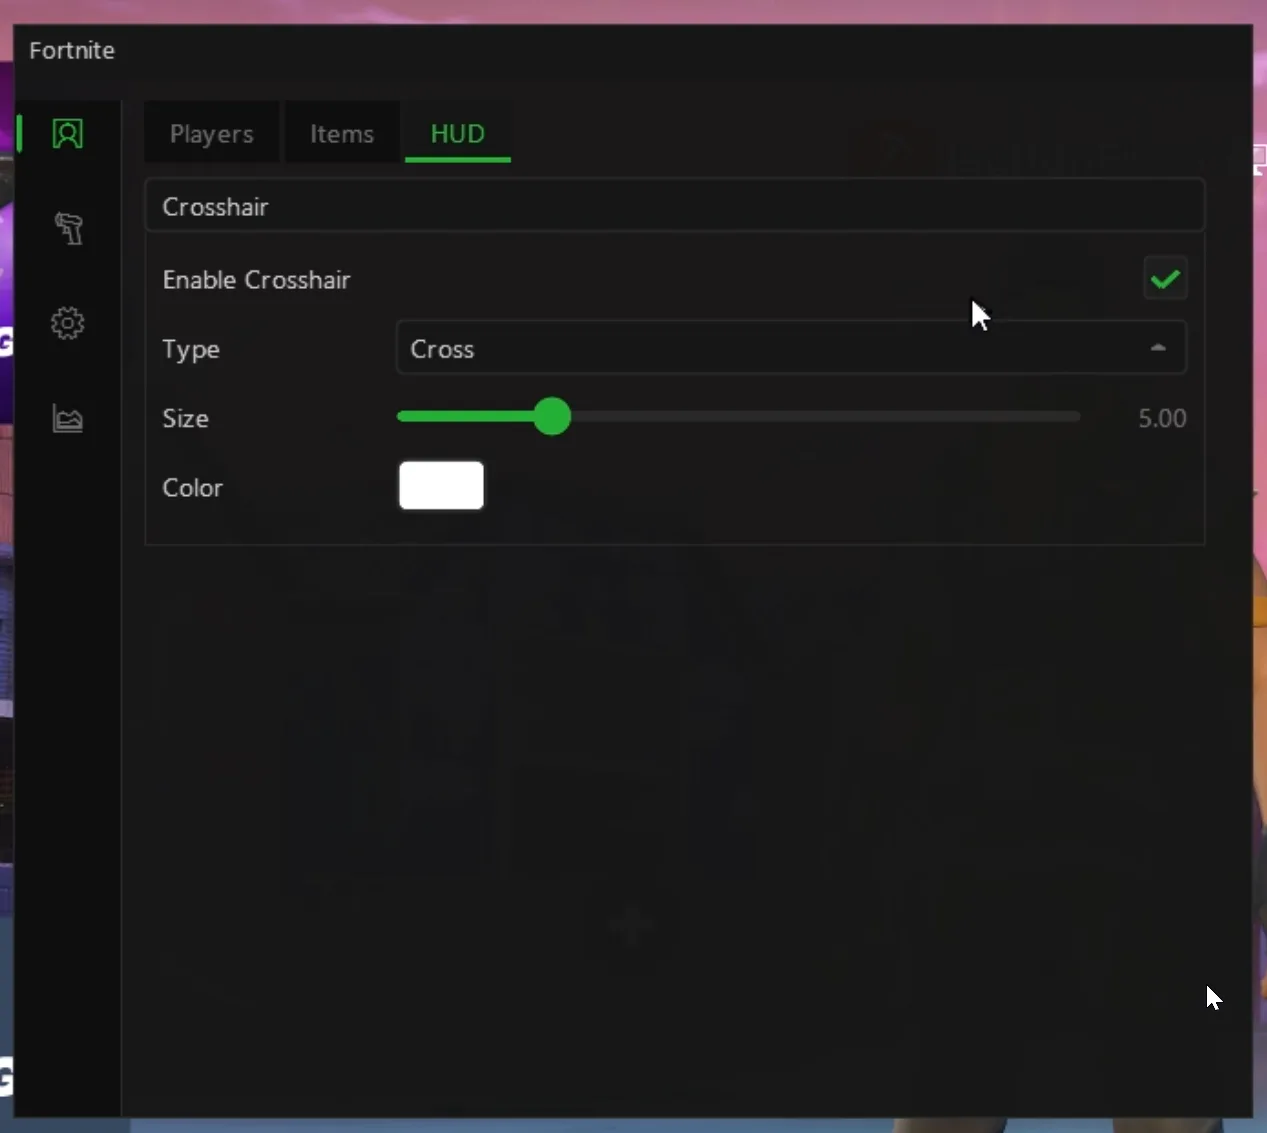The image size is (1267, 1133).
Task: Click the Size value 5.00
Action: pyautogui.click(x=1162, y=418)
